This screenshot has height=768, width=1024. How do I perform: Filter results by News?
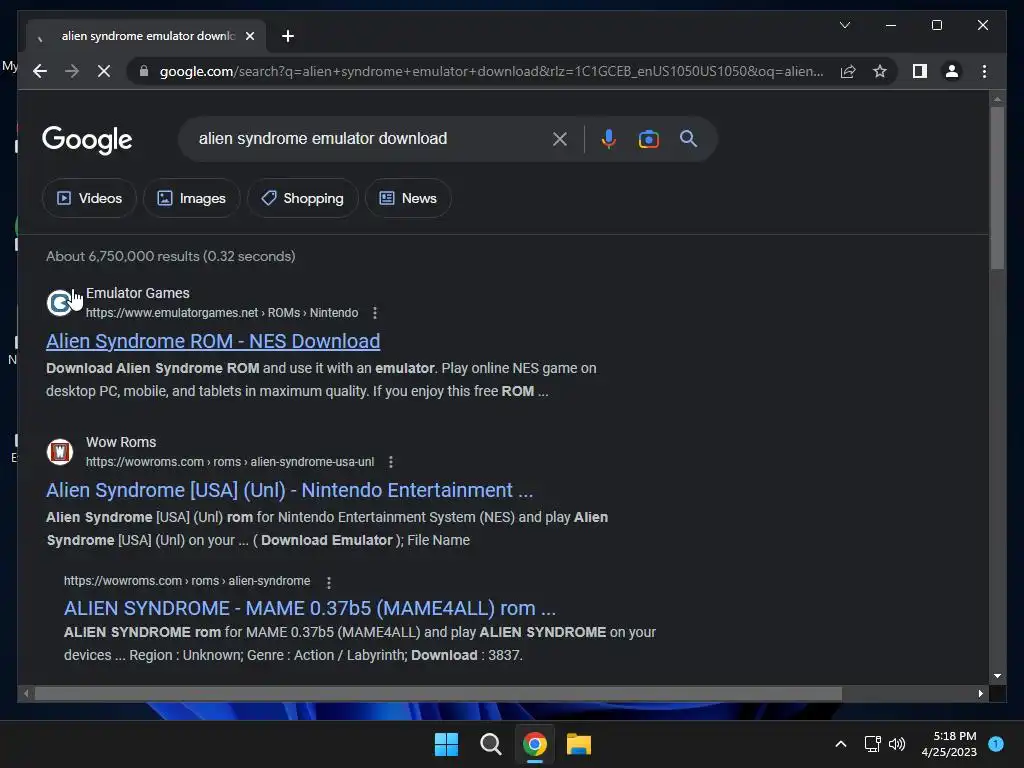click(x=408, y=198)
